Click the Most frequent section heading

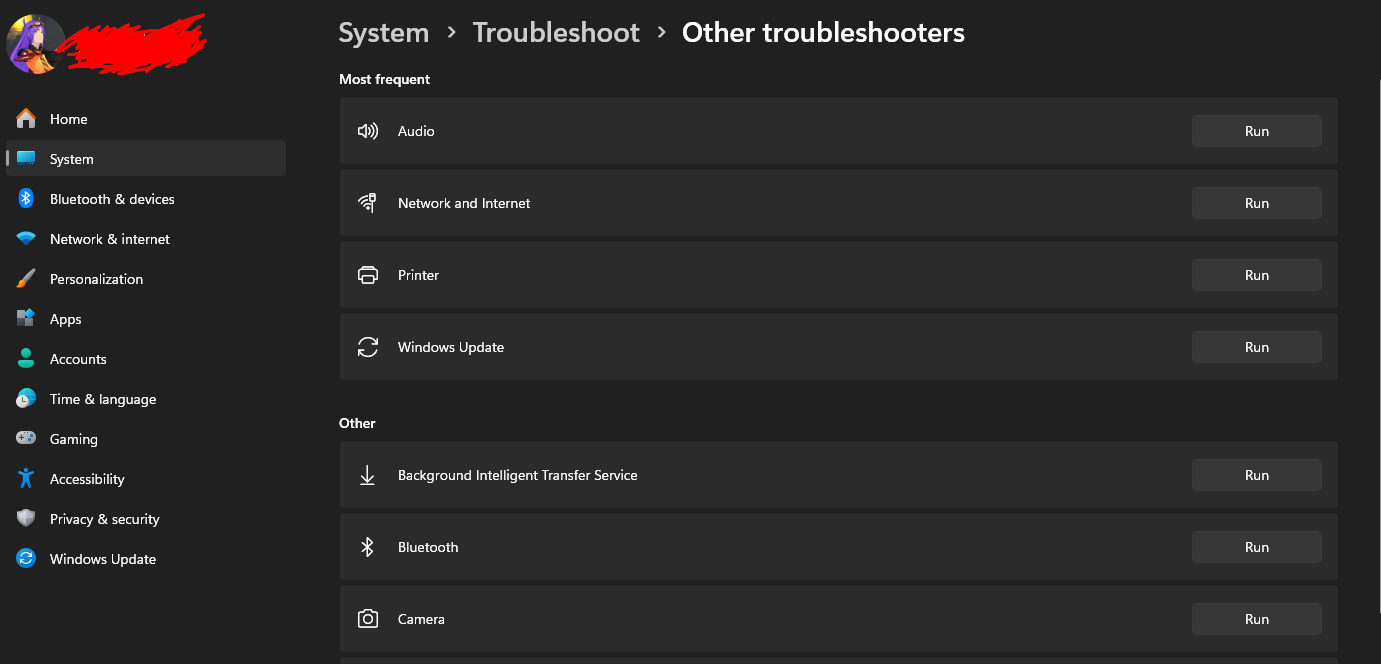click(x=385, y=79)
